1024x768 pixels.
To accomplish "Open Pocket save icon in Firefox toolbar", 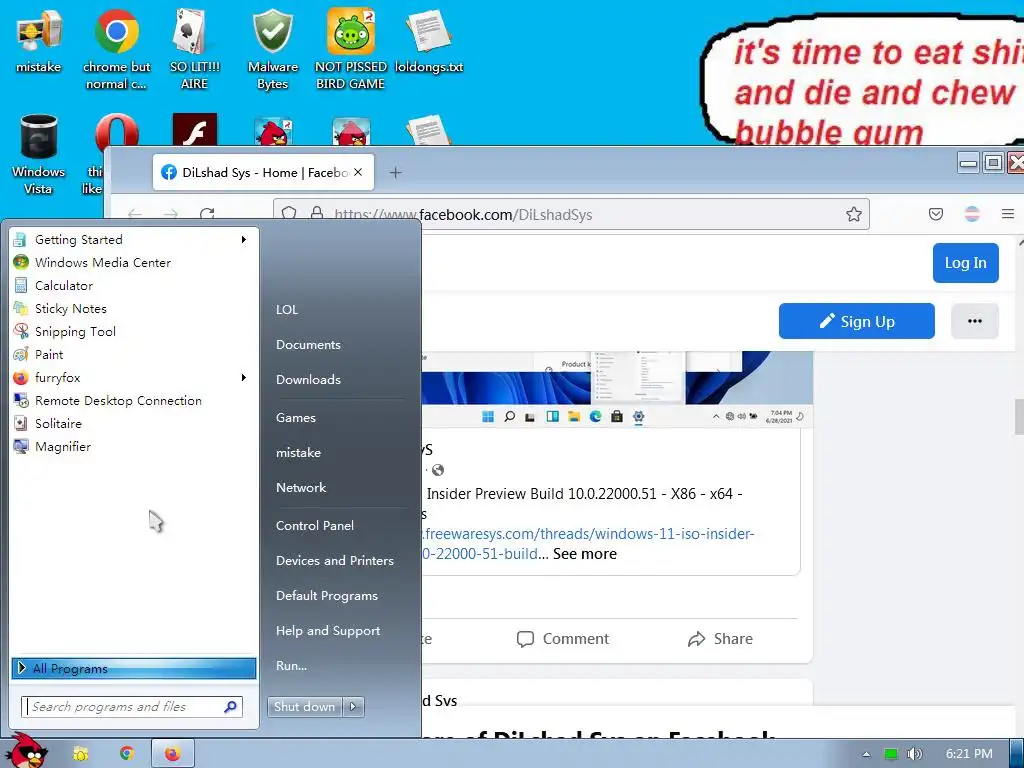I will click(x=936, y=214).
